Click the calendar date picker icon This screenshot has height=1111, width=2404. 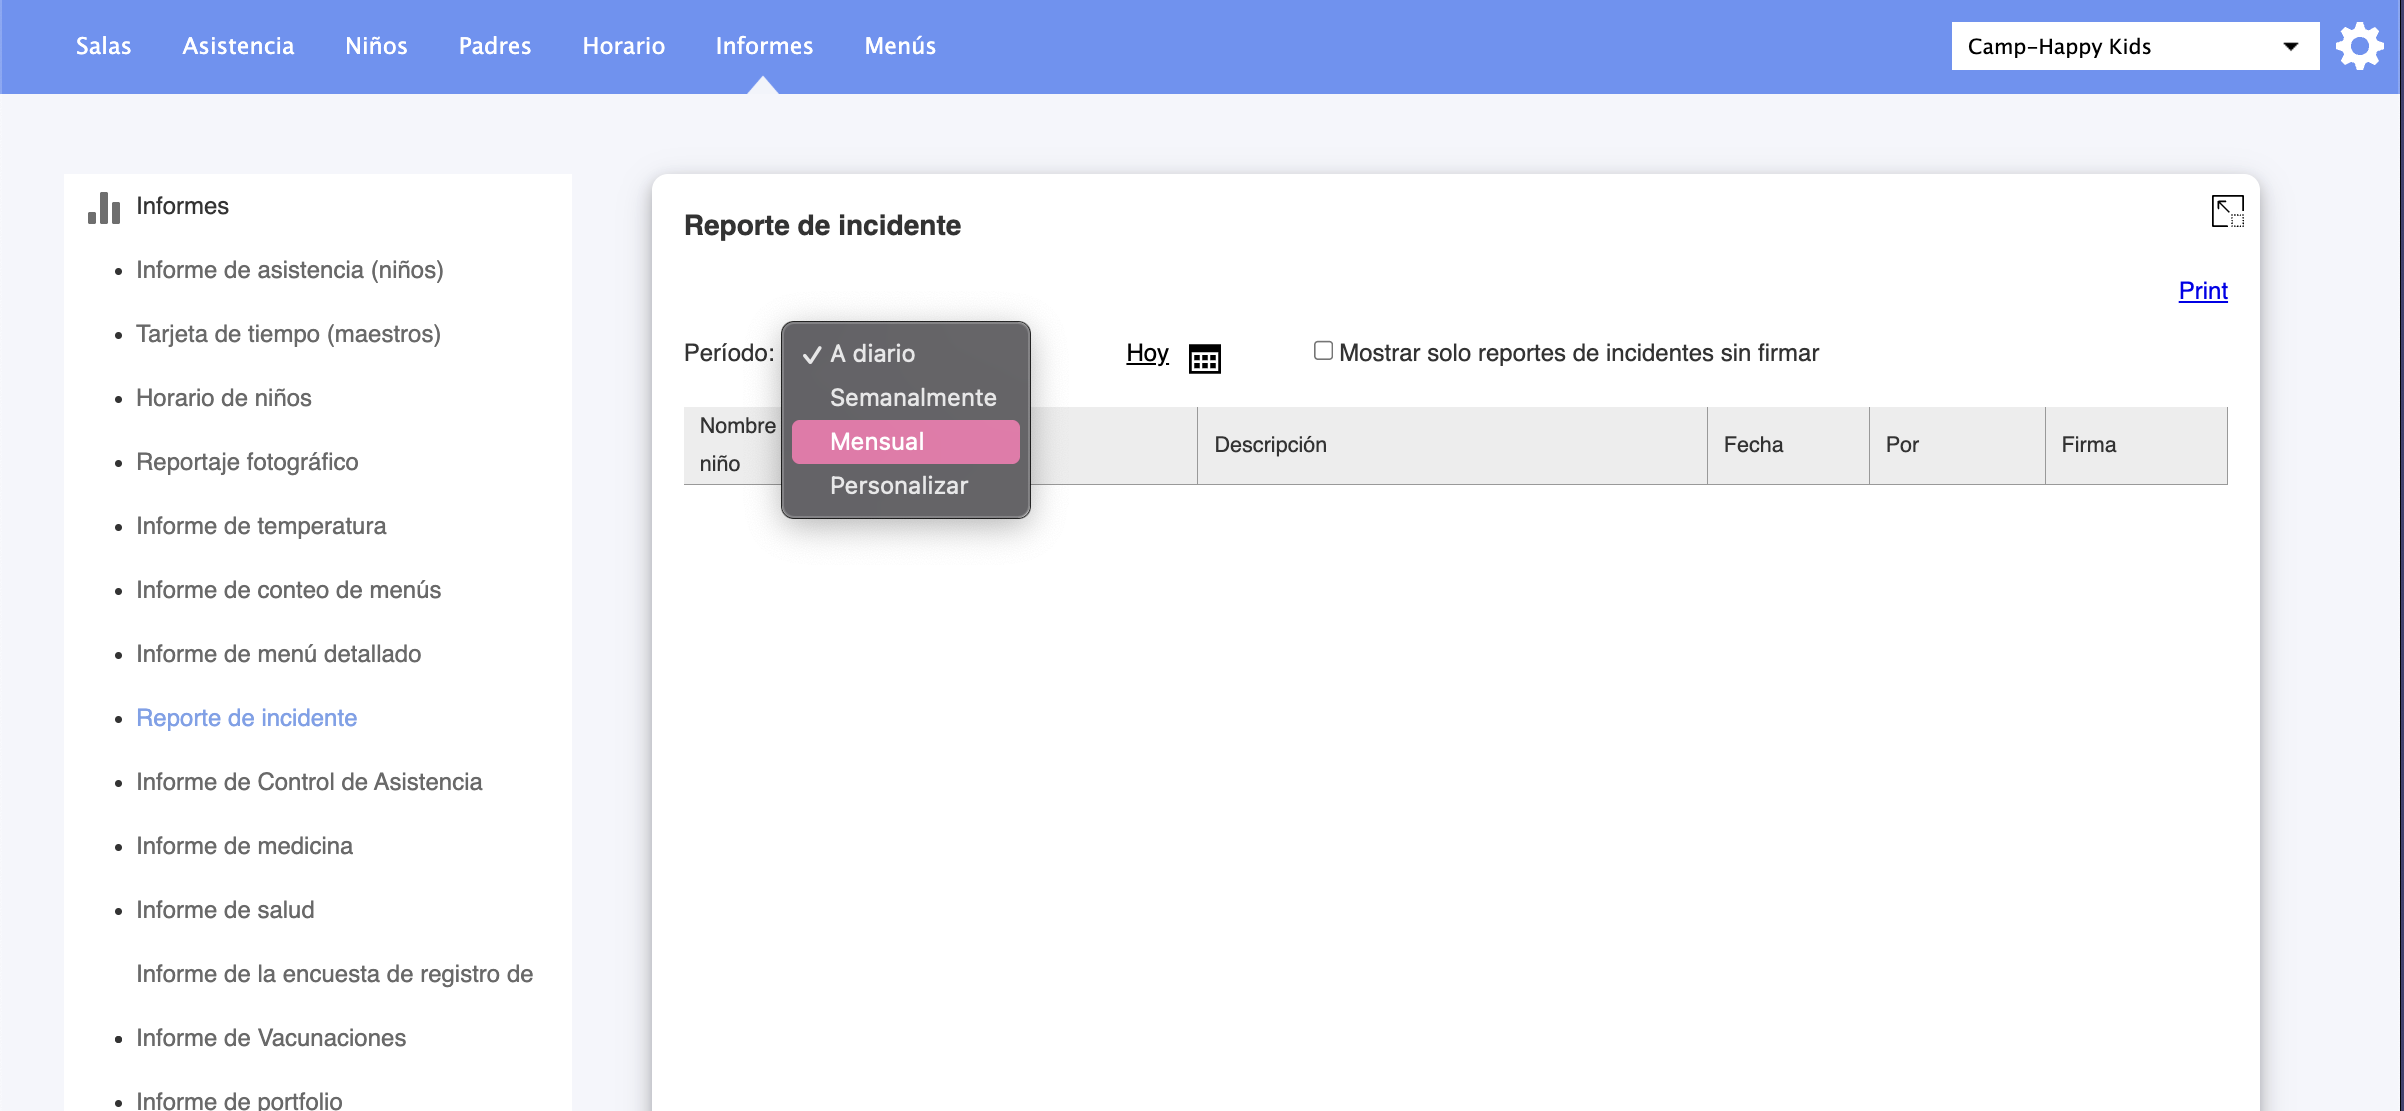click(x=1204, y=358)
